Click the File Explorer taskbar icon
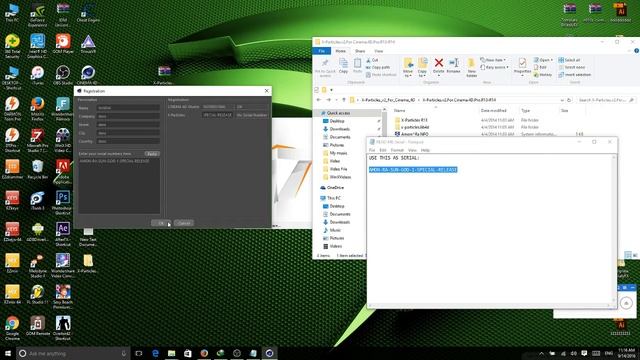This screenshot has width=640, height=360. [x=171, y=353]
